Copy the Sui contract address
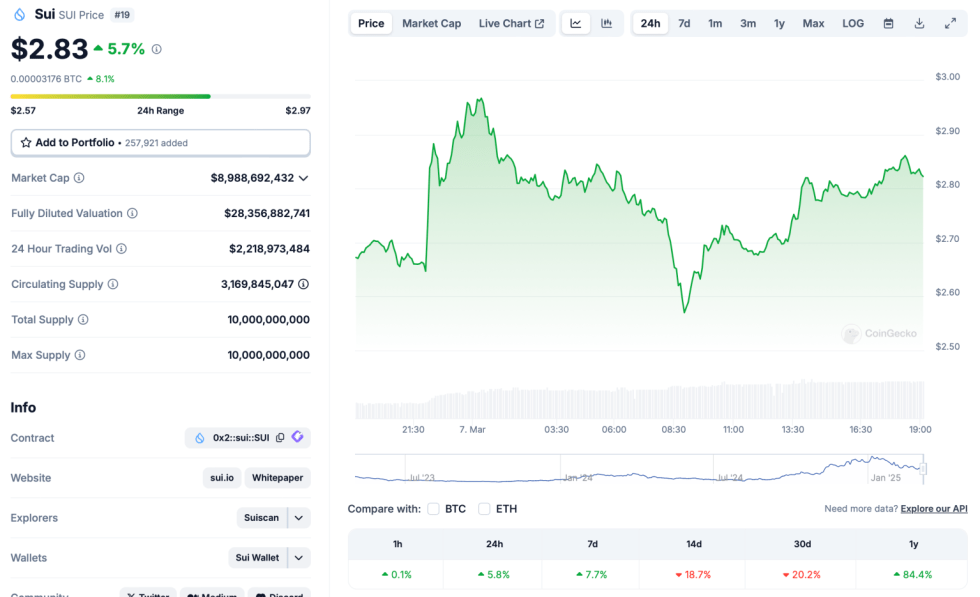 point(280,438)
